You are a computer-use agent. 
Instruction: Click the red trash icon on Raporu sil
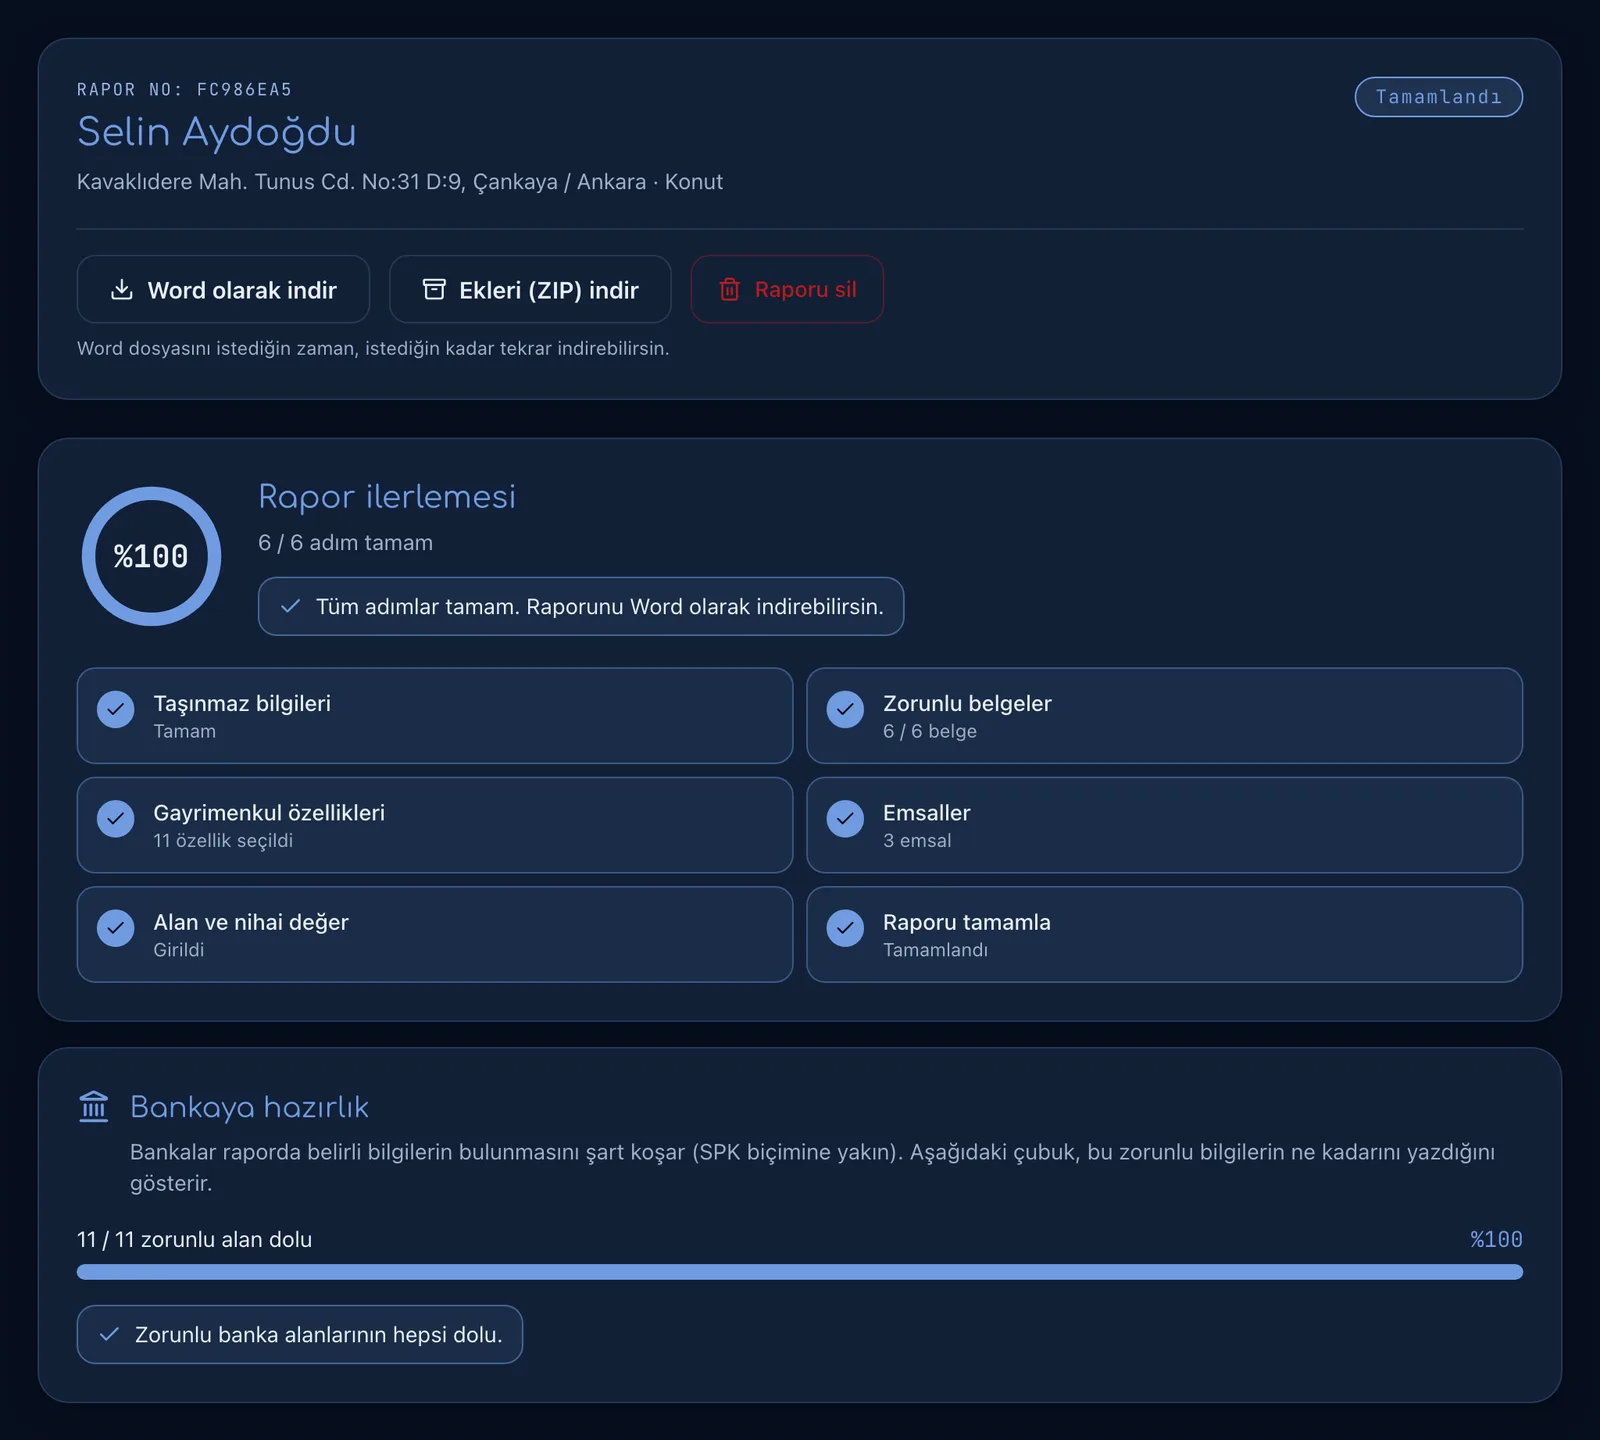(730, 290)
